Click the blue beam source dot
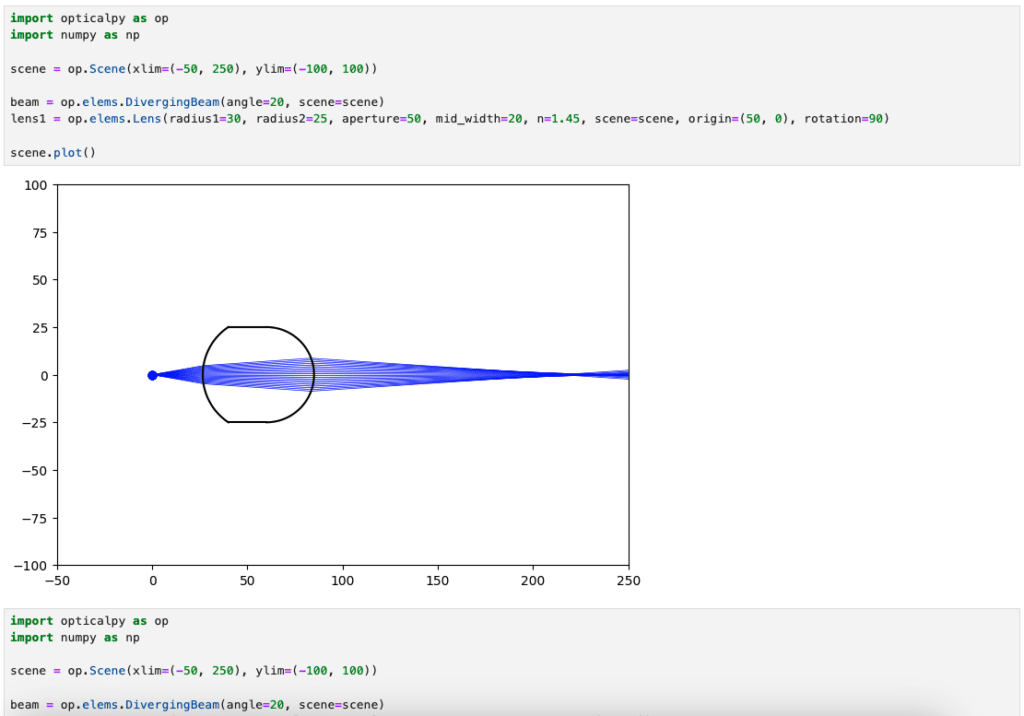 click(x=152, y=375)
